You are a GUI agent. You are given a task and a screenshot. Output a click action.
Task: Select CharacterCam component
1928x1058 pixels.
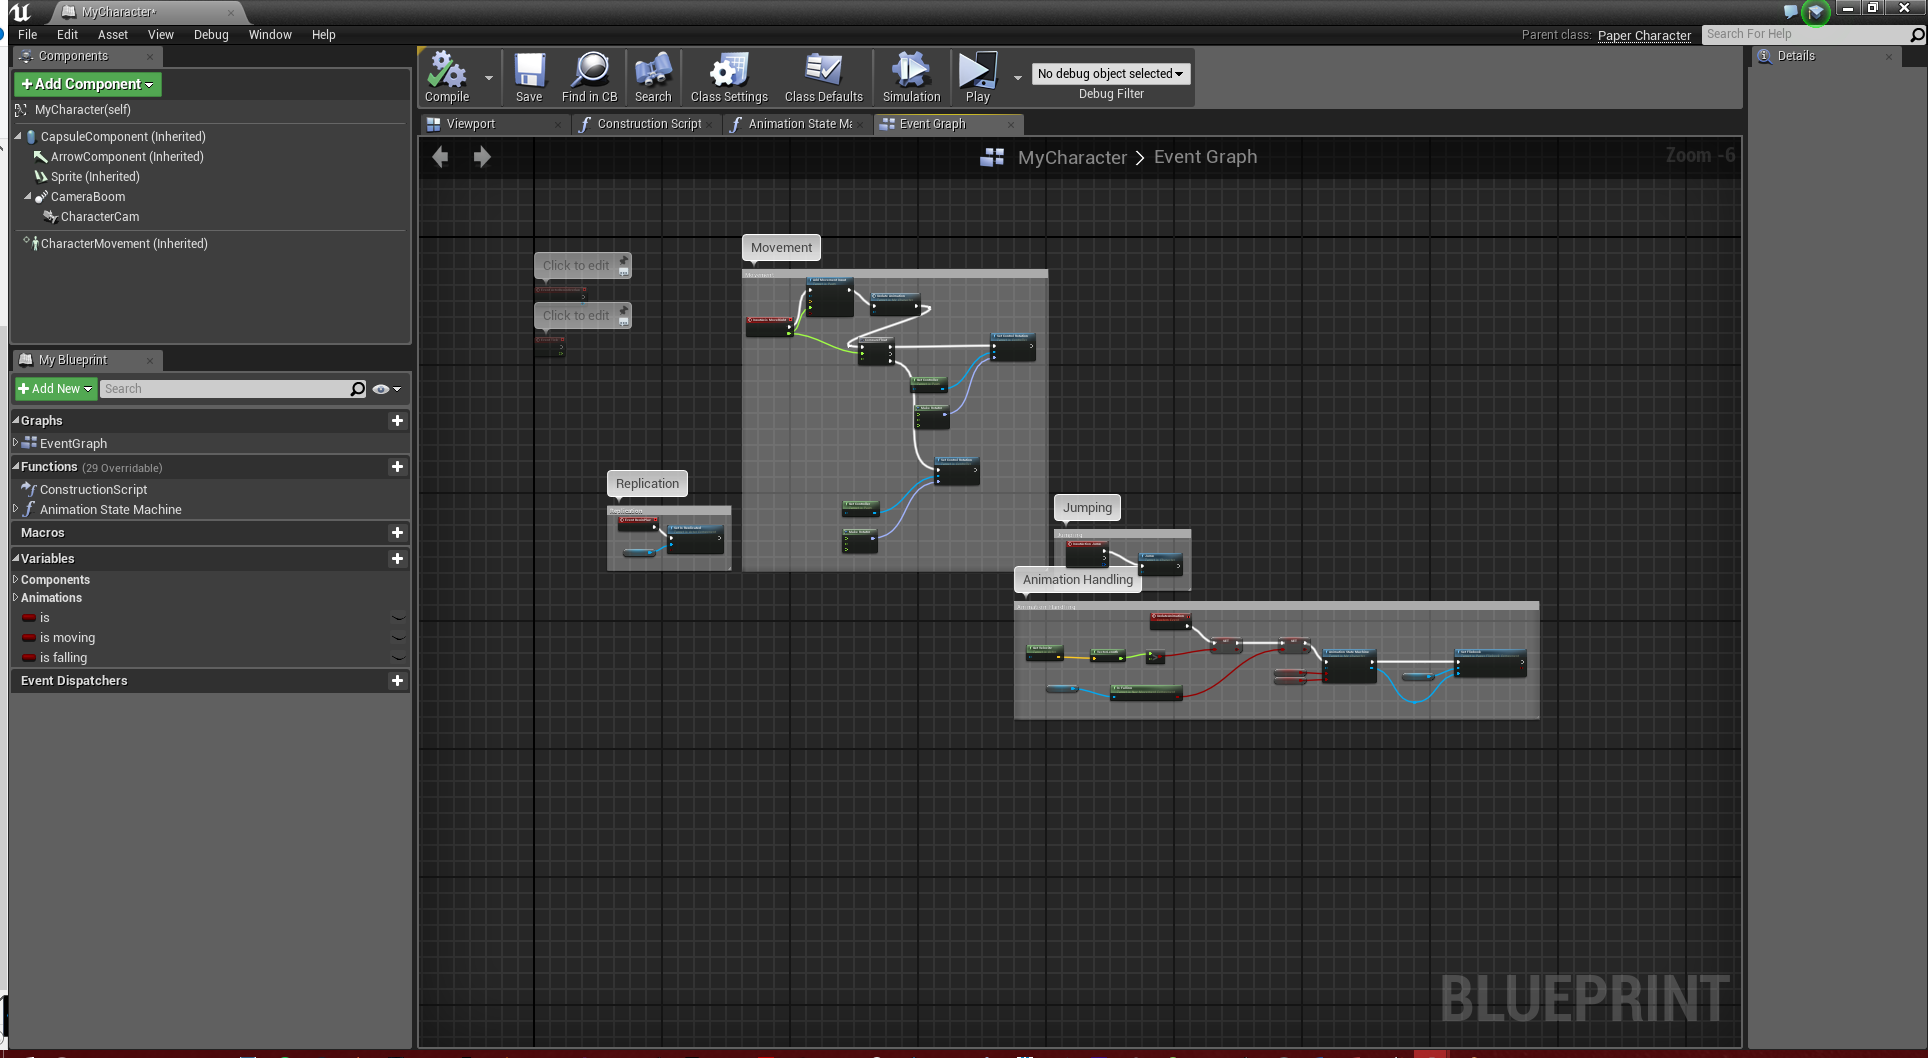point(100,217)
